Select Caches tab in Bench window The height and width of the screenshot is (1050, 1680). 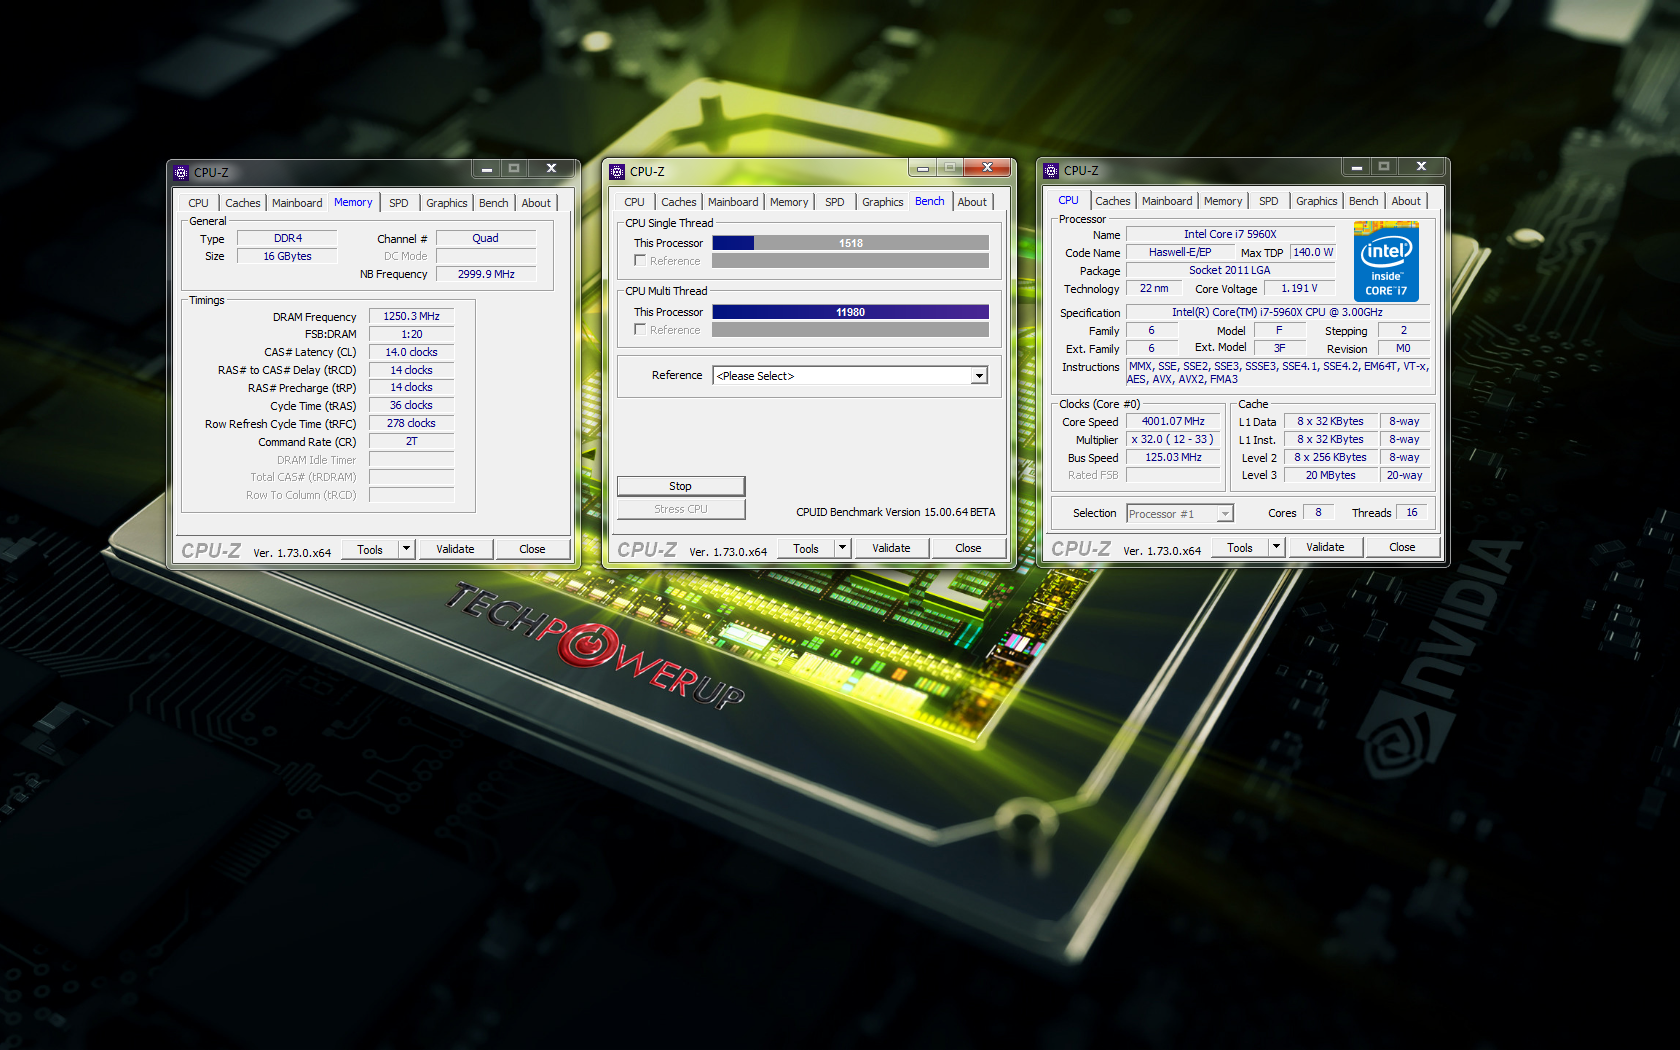pos(679,202)
